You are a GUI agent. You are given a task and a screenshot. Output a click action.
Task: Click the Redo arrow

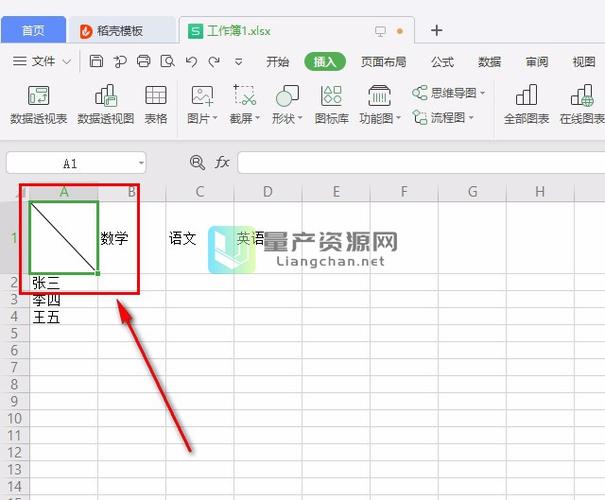tap(214, 62)
